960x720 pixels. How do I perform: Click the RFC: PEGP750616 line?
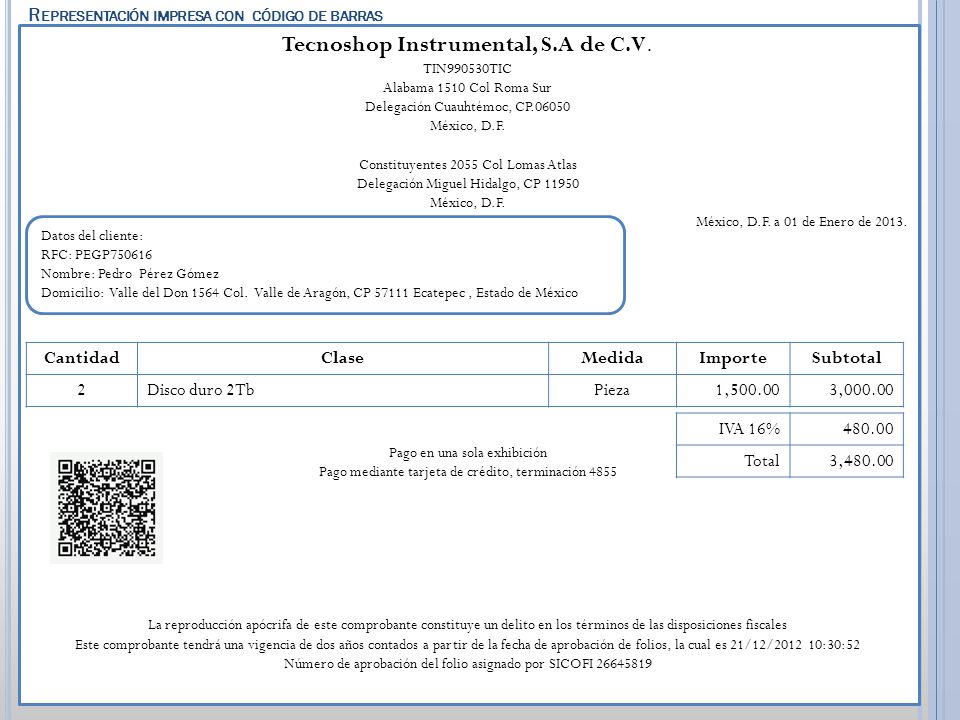click(97, 255)
